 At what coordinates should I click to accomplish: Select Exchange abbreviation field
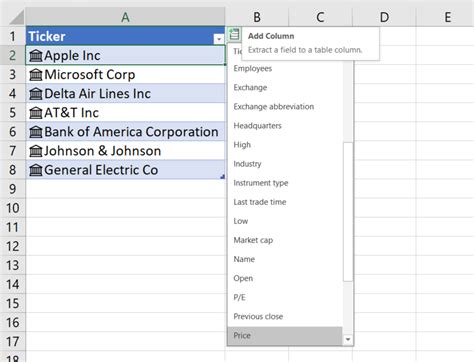pos(285,106)
